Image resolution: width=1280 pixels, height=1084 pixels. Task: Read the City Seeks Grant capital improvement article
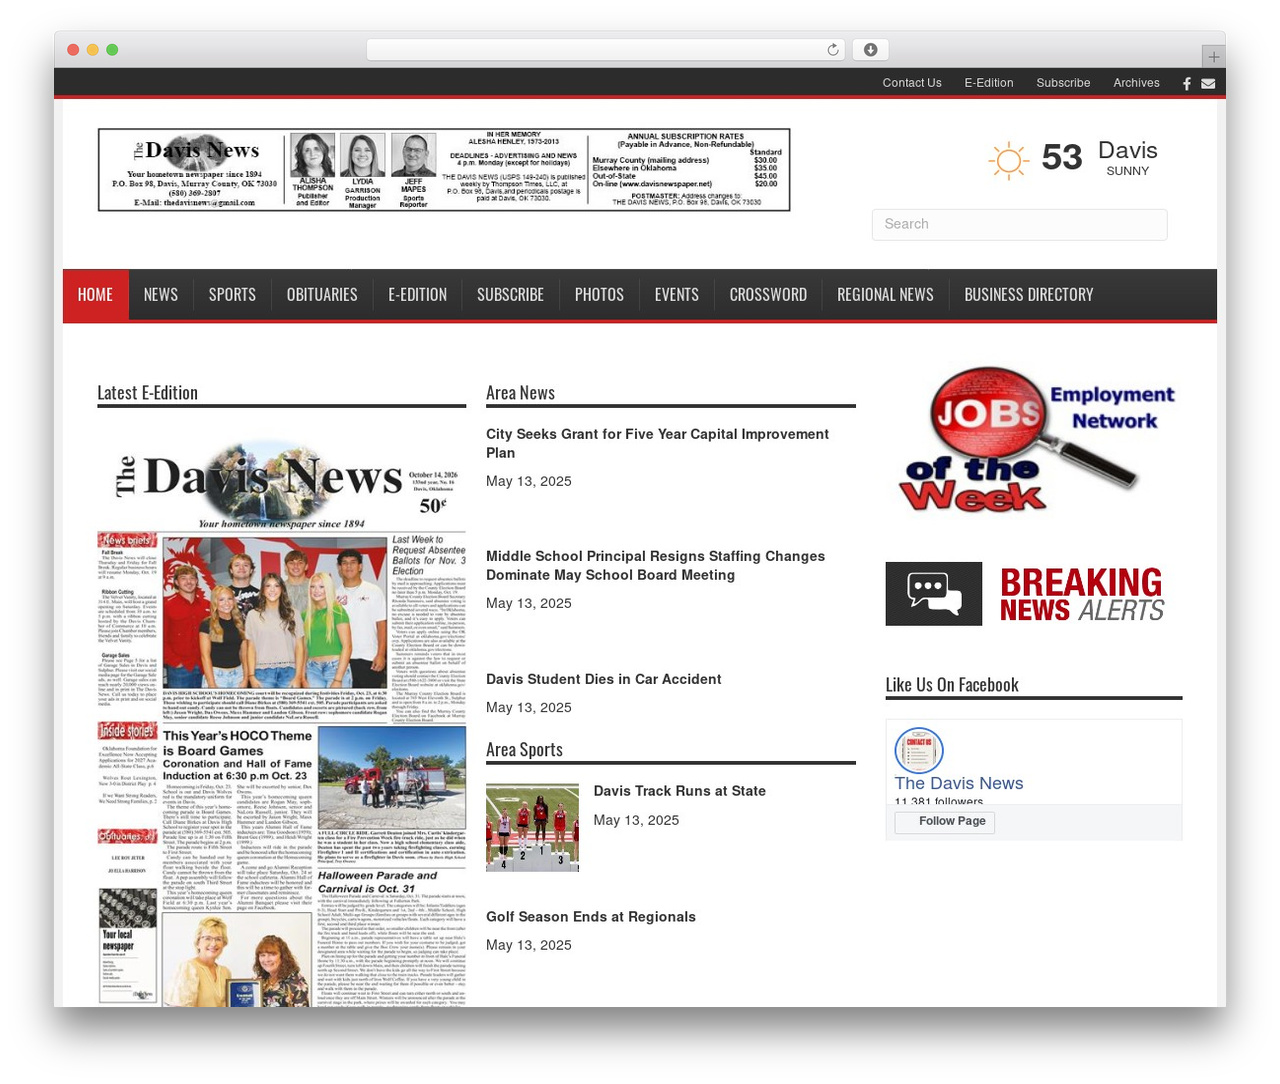coord(657,443)
